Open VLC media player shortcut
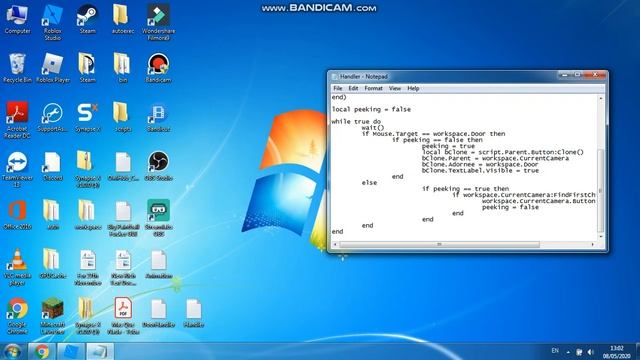640x360 pixels. (x=17, y=267)
